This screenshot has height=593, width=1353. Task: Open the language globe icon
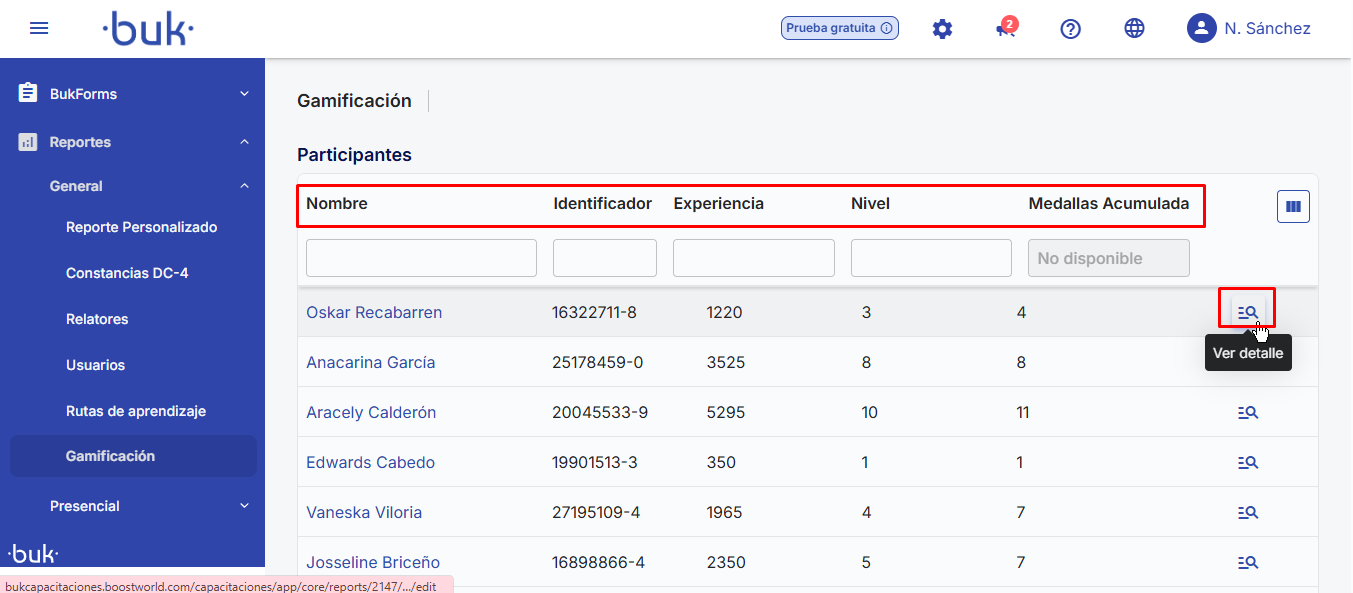coord(1134,29)
